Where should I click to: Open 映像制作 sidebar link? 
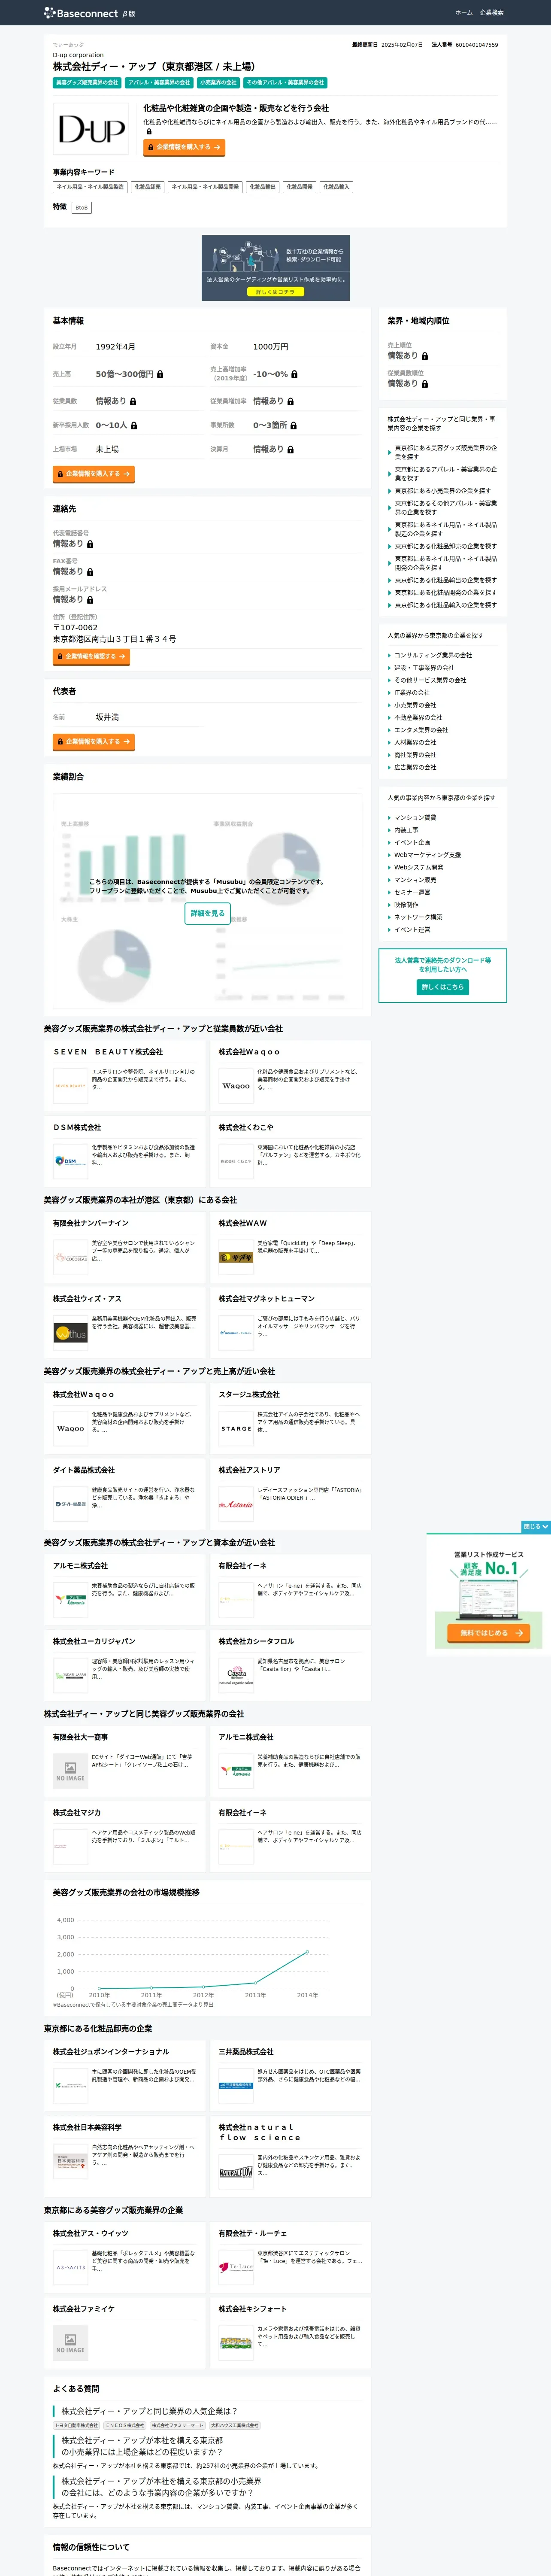click(x=406, y=905)
